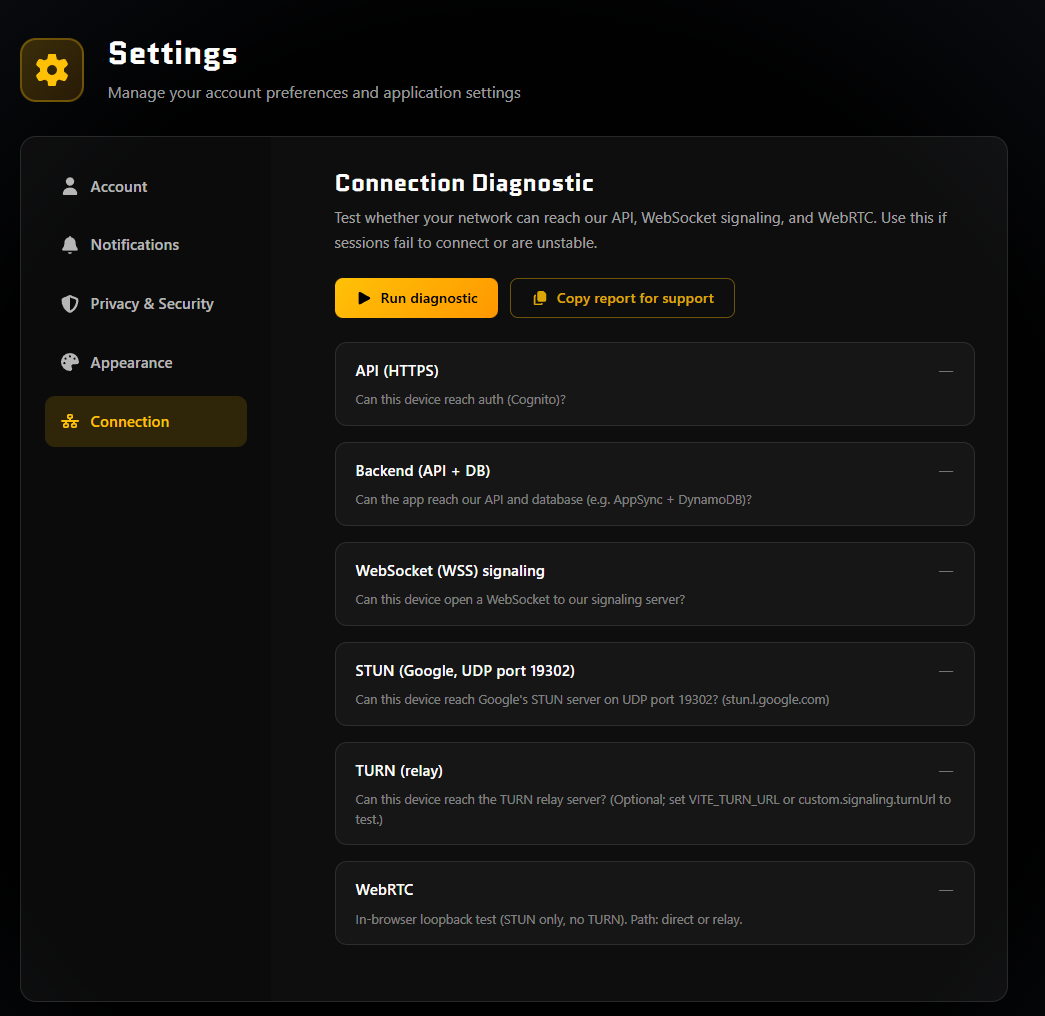This screenshot has width=1045, height=1016.
Task: Click the WebRTC loopback test card
Action: point(654,903)
